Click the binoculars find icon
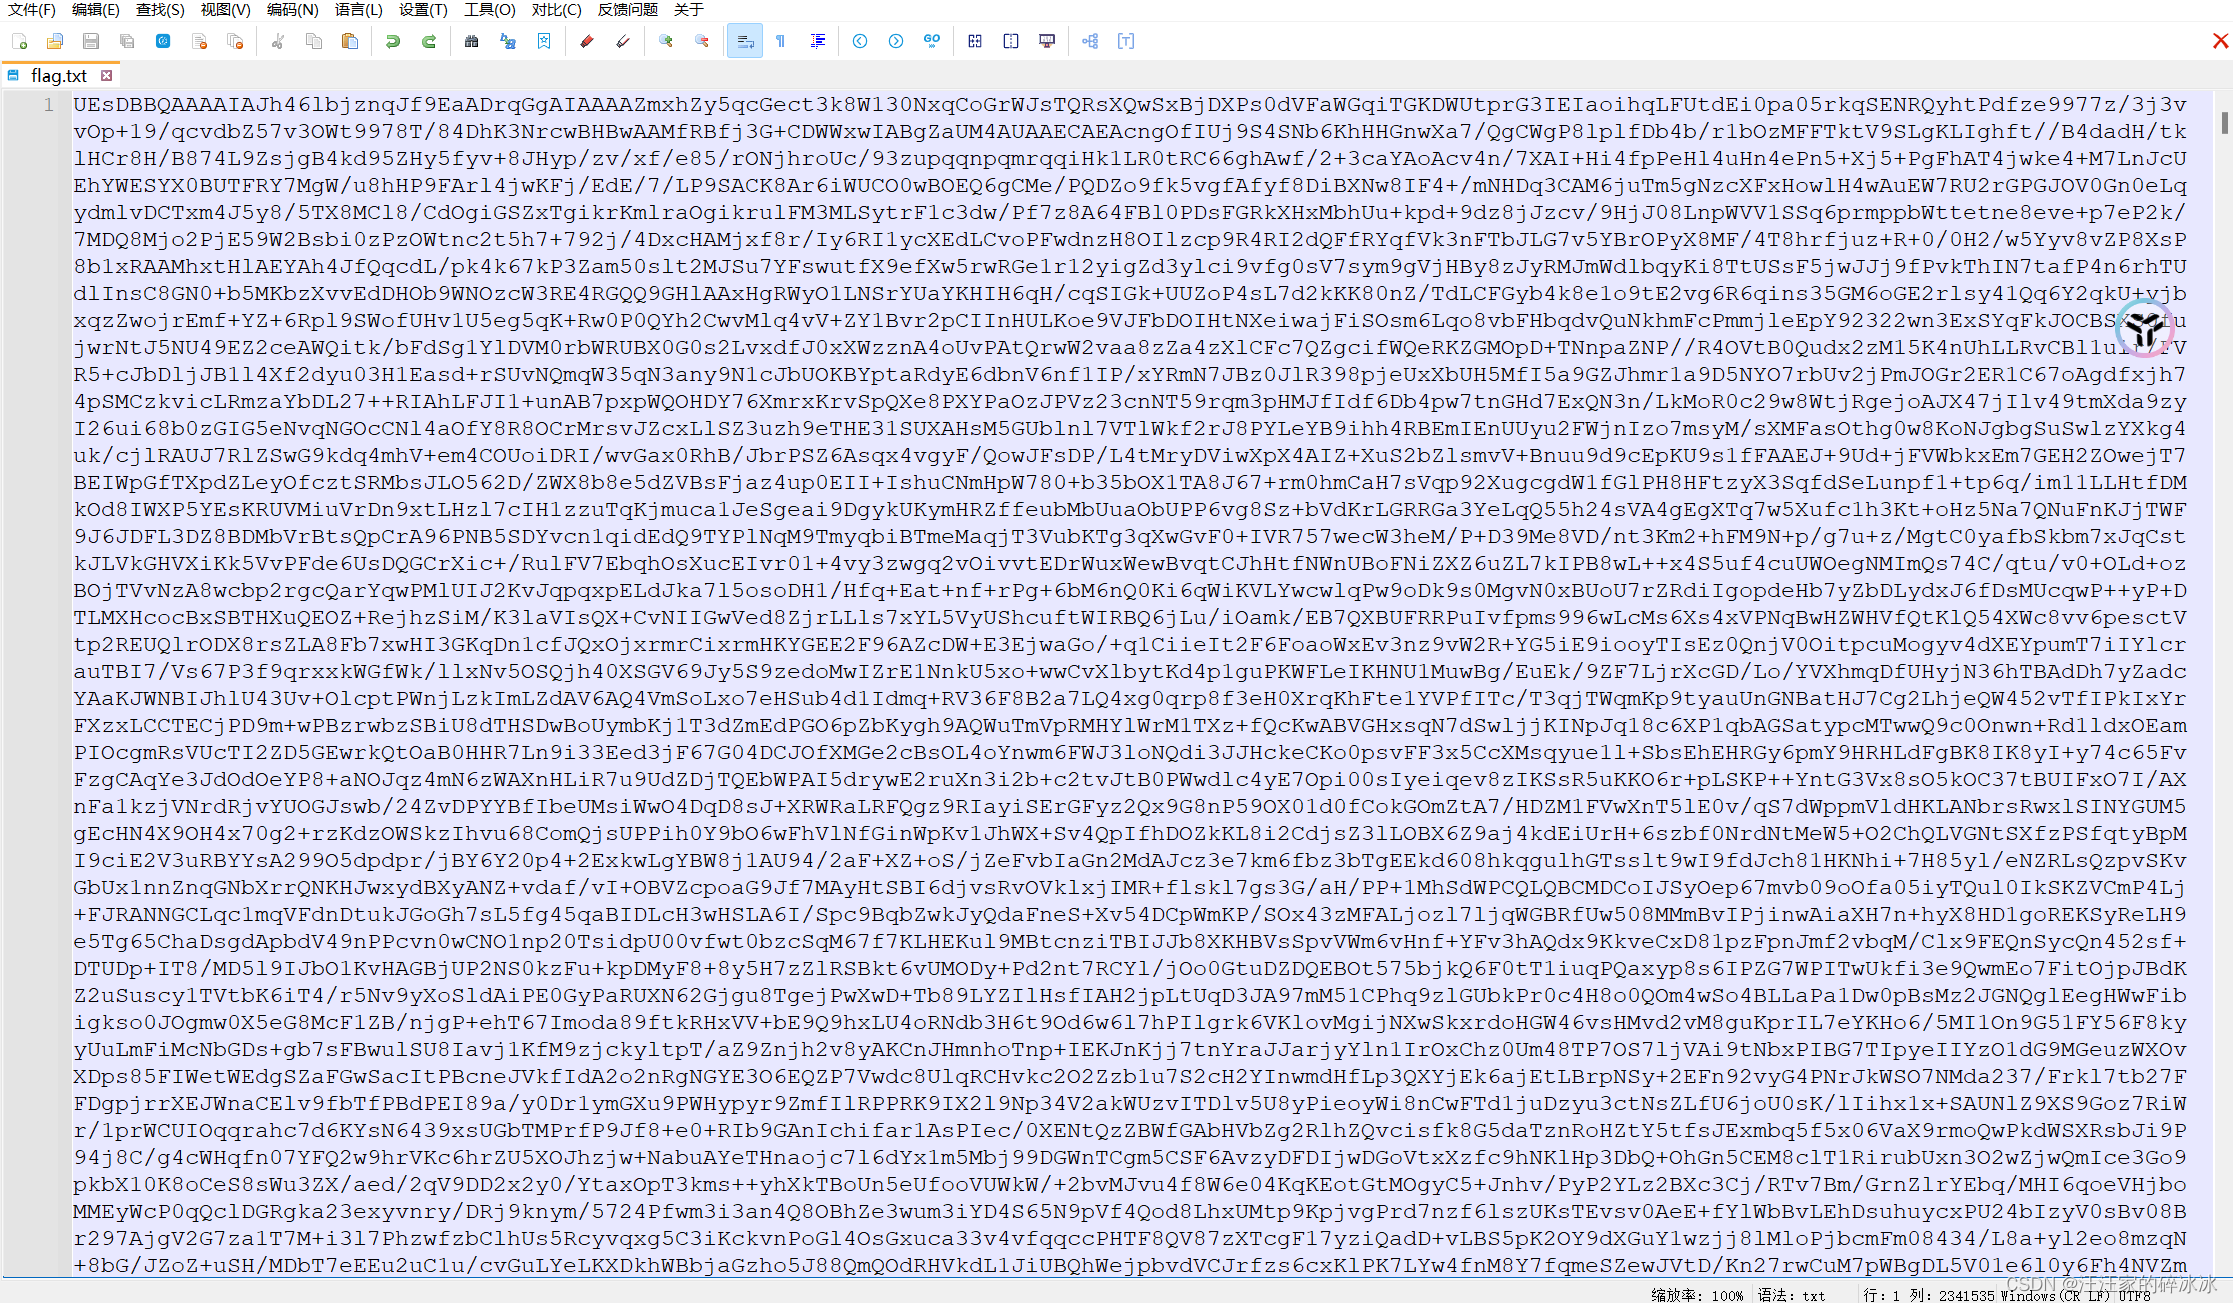2233x1303 pixels. point(472,41)
